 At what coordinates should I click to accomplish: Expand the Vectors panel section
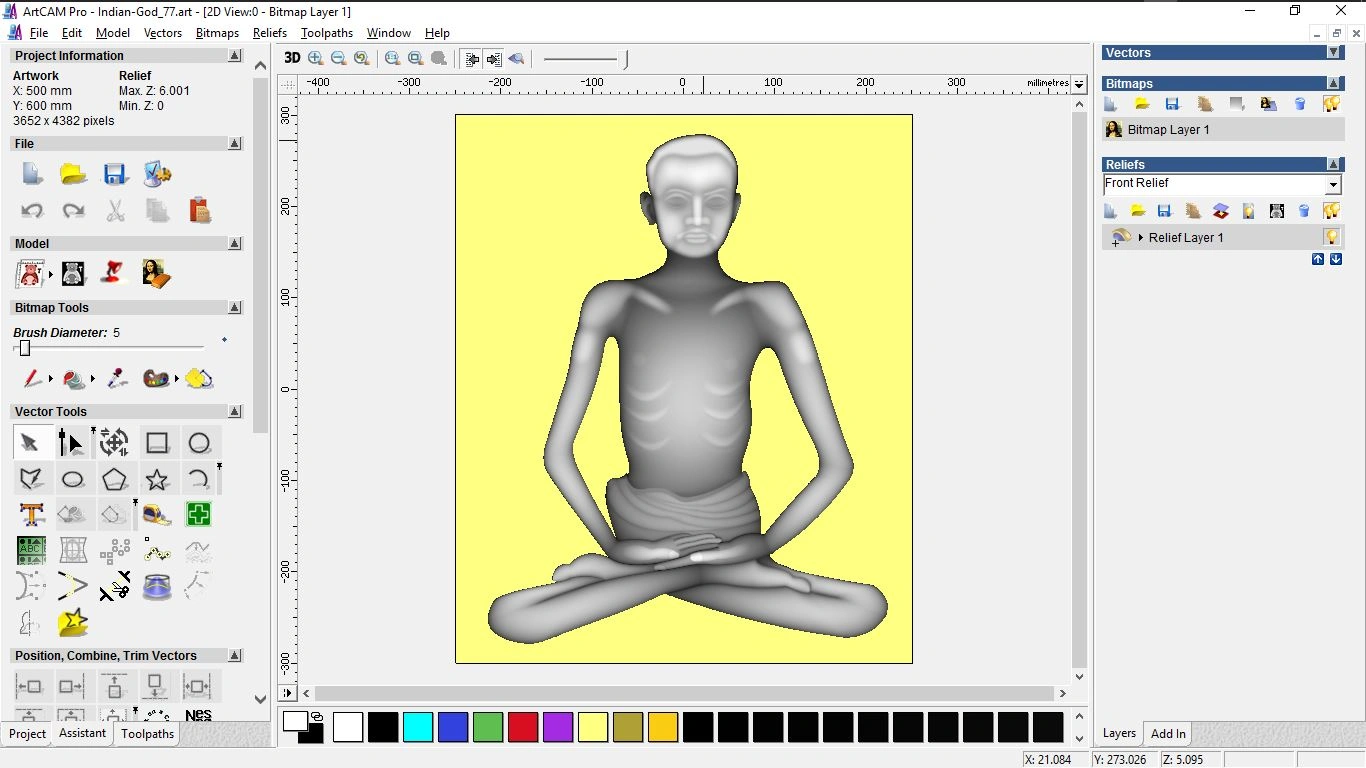pos(1333,53)
